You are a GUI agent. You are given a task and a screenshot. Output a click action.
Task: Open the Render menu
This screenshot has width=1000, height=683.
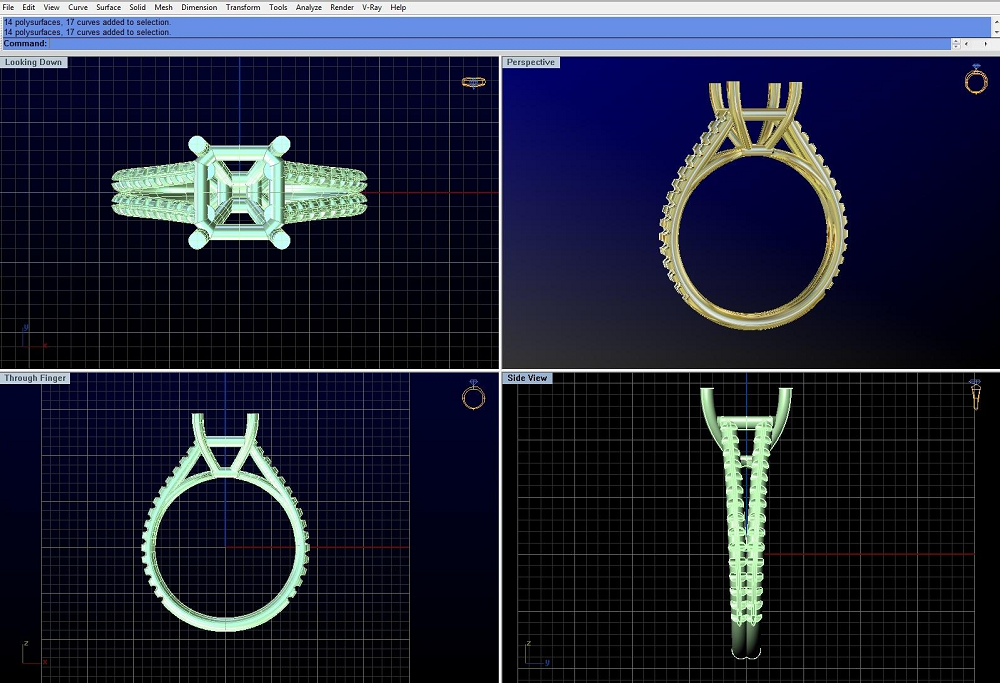pyautogui.click(x=342, y=8)
